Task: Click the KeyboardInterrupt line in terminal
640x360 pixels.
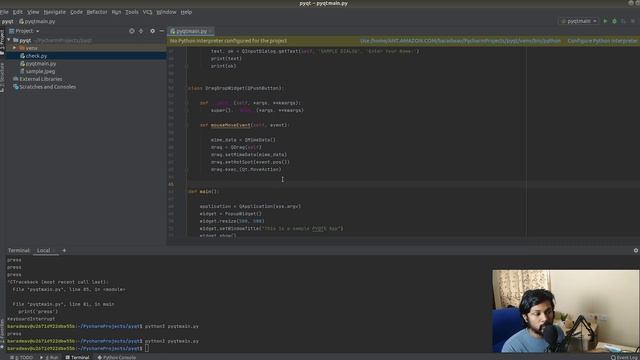Action: (x=31, y=319)
